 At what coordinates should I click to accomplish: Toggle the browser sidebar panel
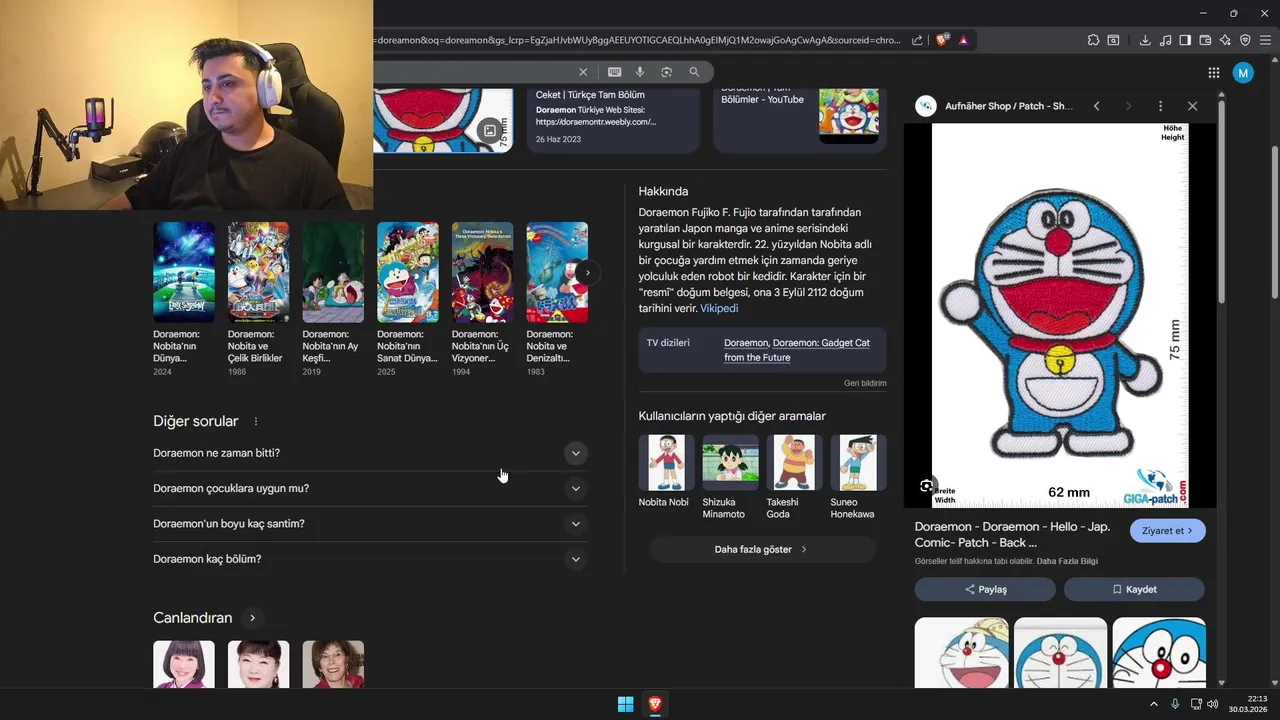point(1185,40)
